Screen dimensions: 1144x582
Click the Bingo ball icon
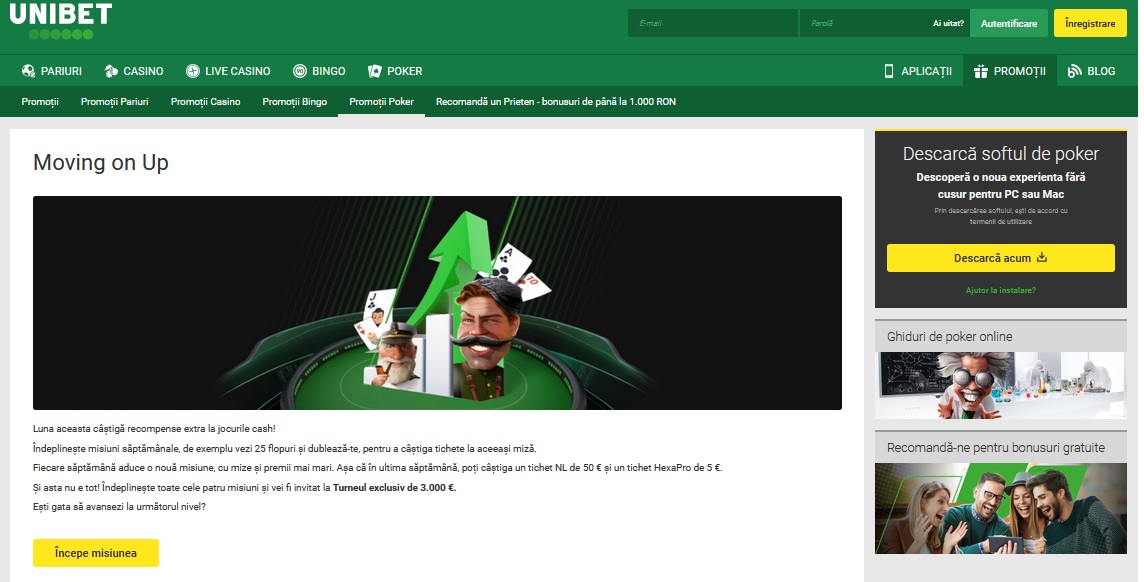pyautogui.click(x=300, y=71)
